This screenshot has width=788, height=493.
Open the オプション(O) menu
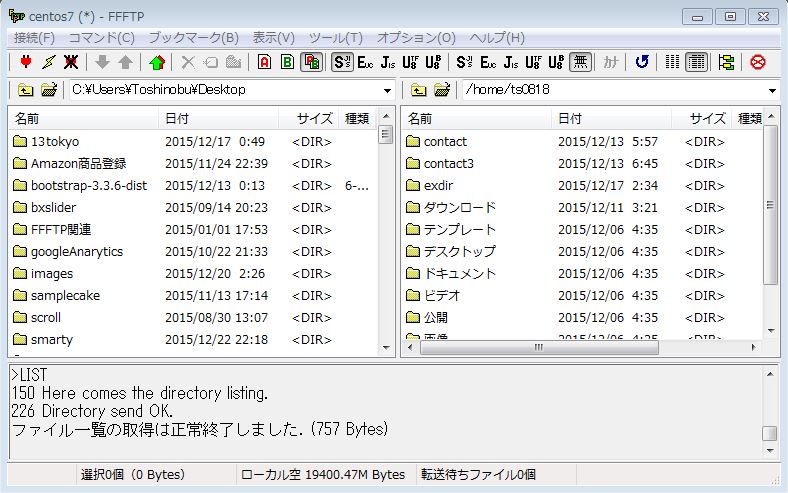coord(416,38)
